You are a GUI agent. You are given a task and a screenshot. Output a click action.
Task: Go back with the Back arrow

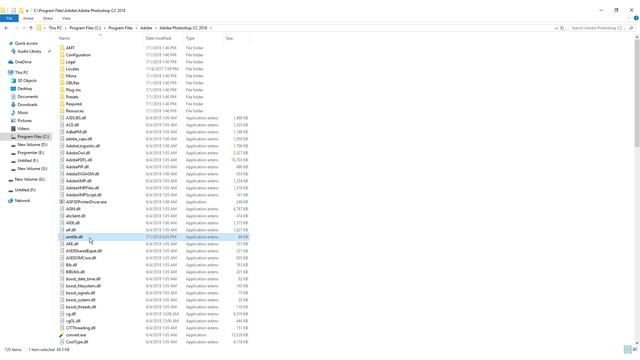[6, 28]
